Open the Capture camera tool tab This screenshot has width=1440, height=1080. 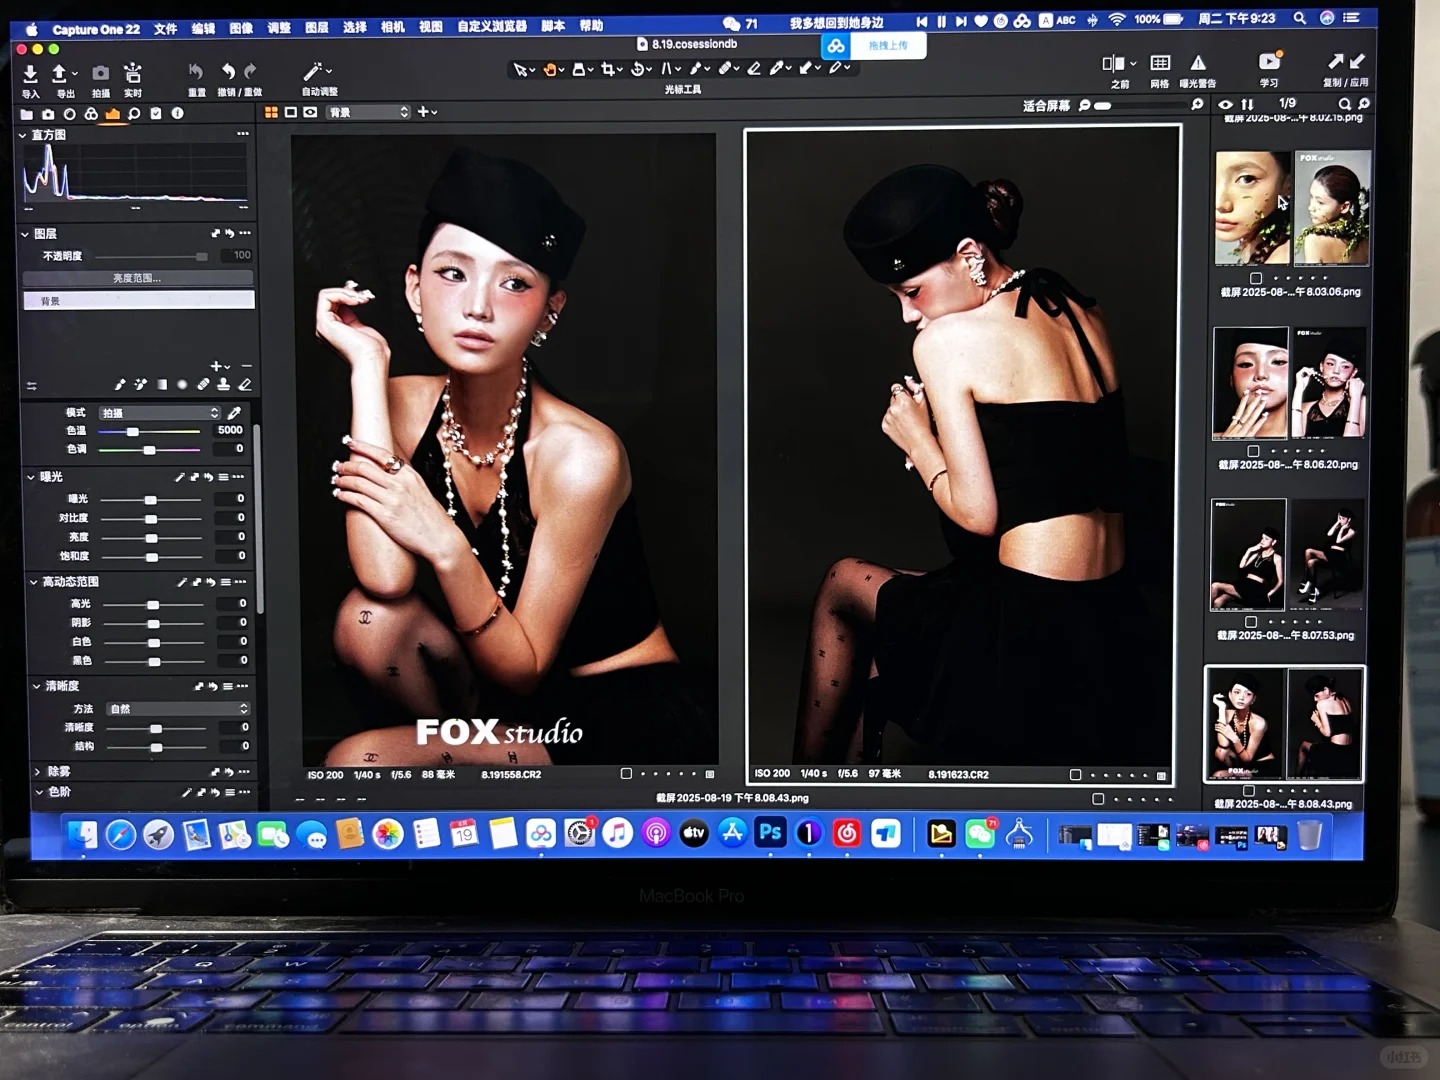[48, 114]
